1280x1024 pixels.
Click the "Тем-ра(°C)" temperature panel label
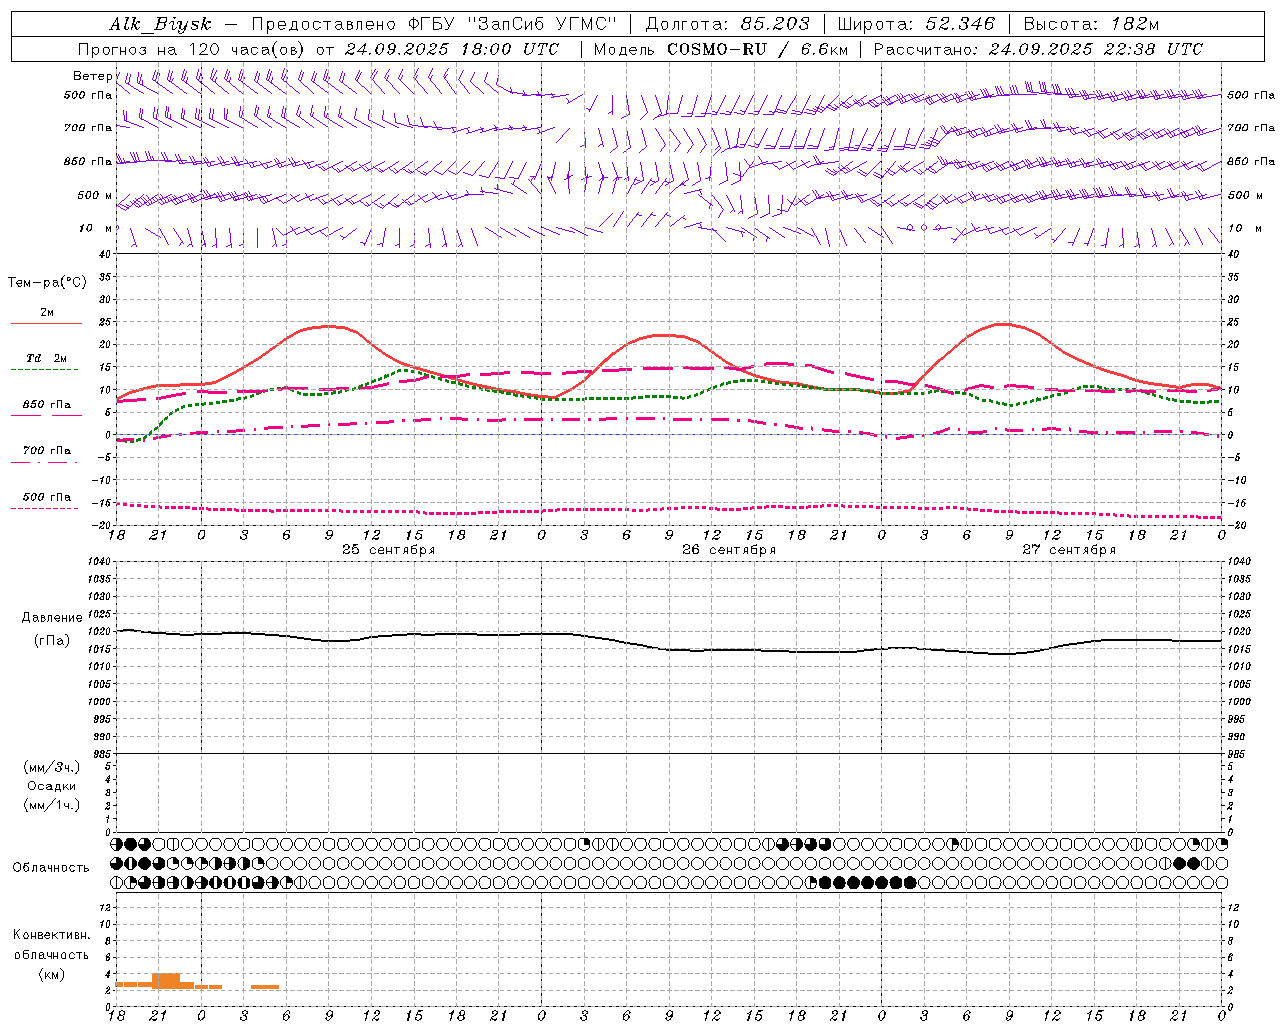coord(47,283)
